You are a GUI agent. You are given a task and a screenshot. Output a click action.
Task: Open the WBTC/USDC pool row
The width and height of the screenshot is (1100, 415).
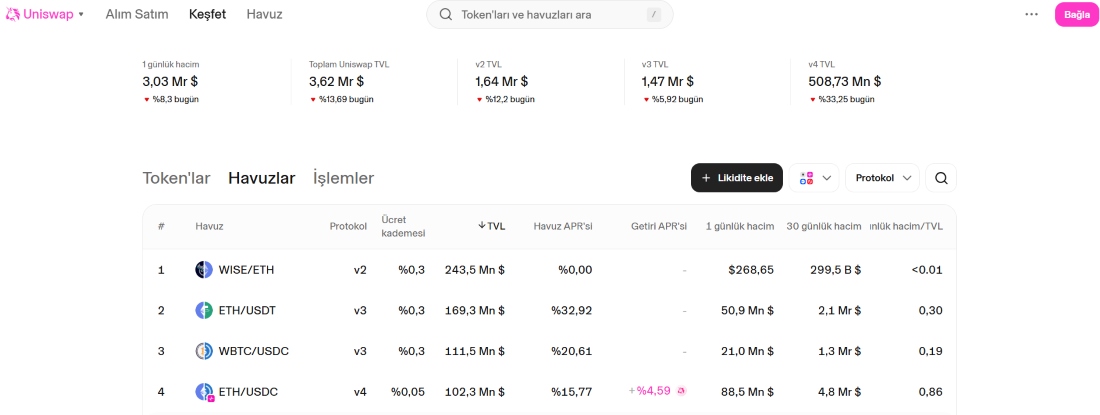click(x=549, y=351)
